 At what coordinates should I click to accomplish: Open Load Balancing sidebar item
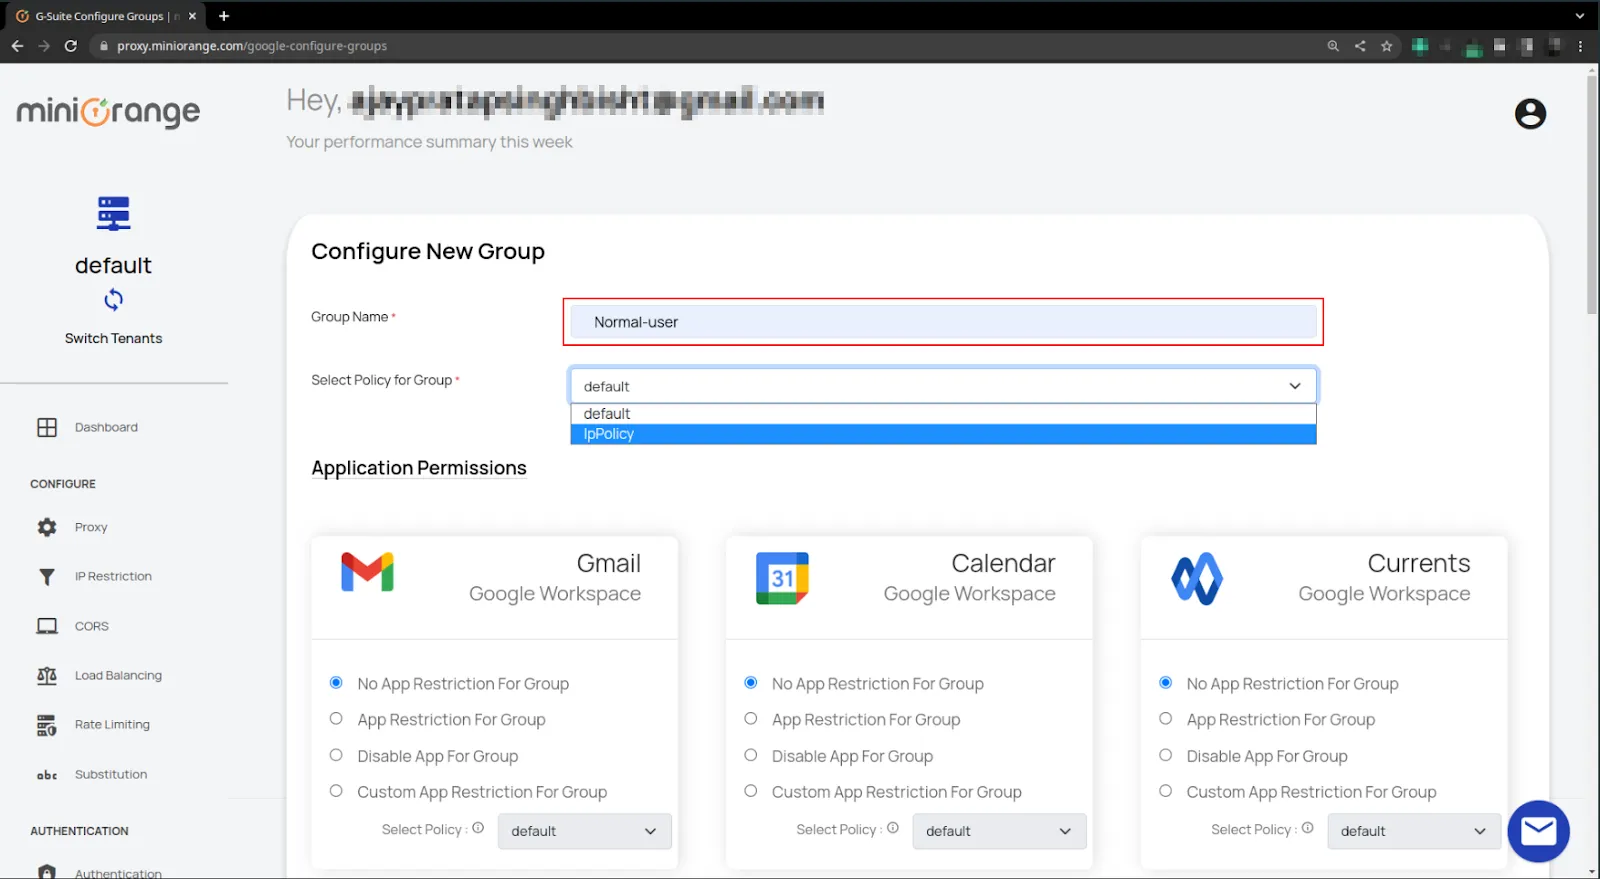click(x=118, y=676)
